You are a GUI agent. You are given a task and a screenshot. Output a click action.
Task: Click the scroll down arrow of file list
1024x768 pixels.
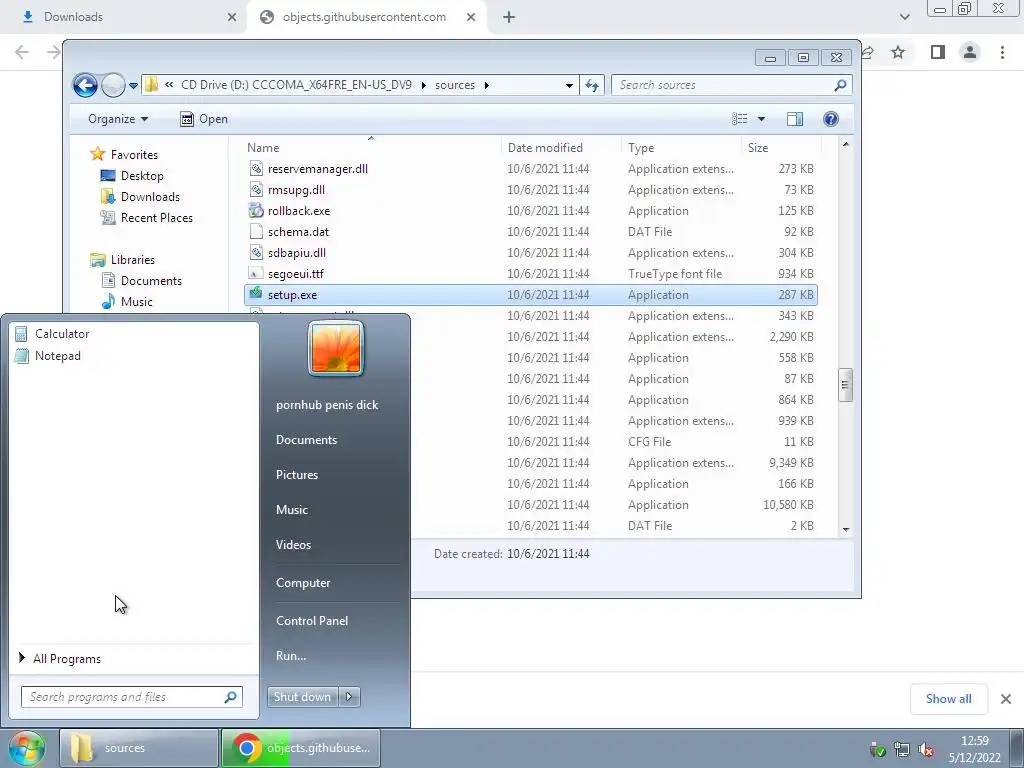point(846,529)
